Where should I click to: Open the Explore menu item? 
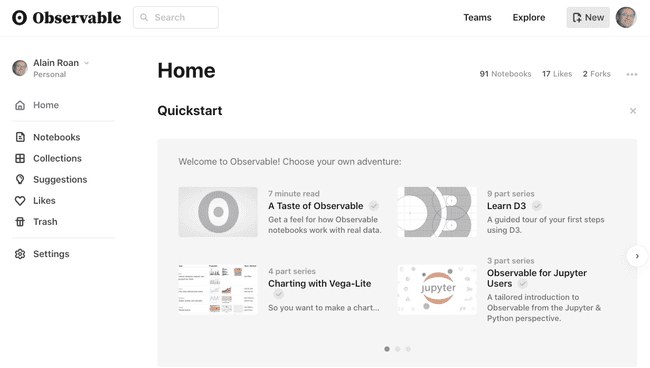[529, 17]
